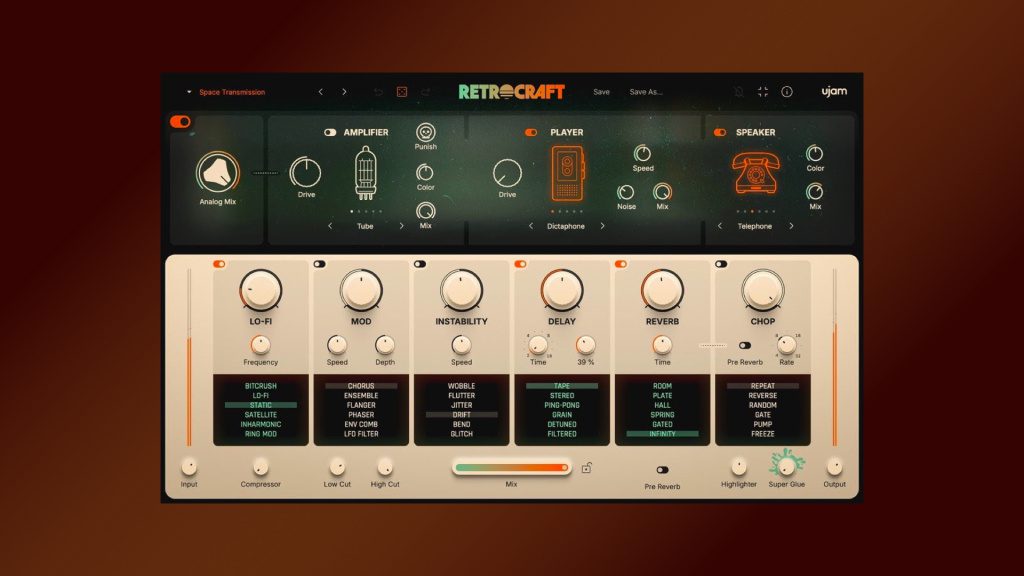Viewport: 1024px width, 576px height.
Task: Click the Dictaphone player image
Action: point(567,173)
